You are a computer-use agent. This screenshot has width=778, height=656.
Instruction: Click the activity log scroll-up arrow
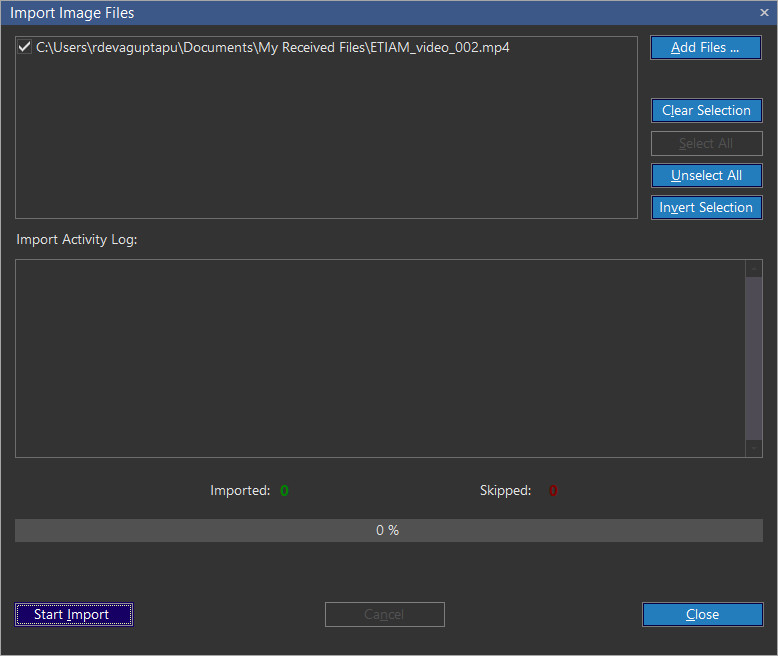coord(754,268)
